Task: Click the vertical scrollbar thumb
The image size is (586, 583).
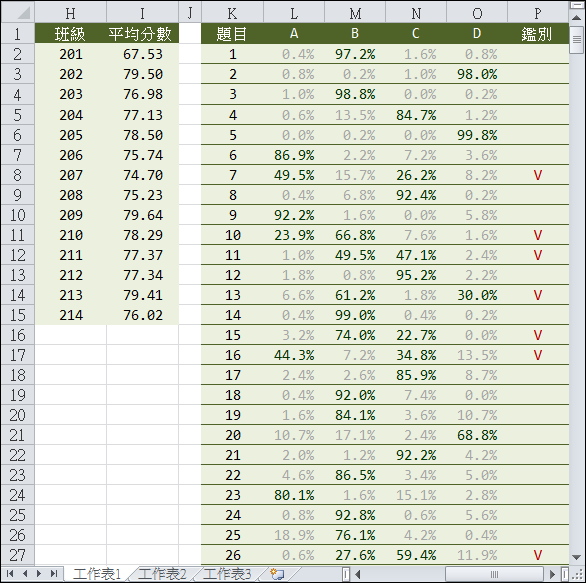Action: click(x=577, y=39)
